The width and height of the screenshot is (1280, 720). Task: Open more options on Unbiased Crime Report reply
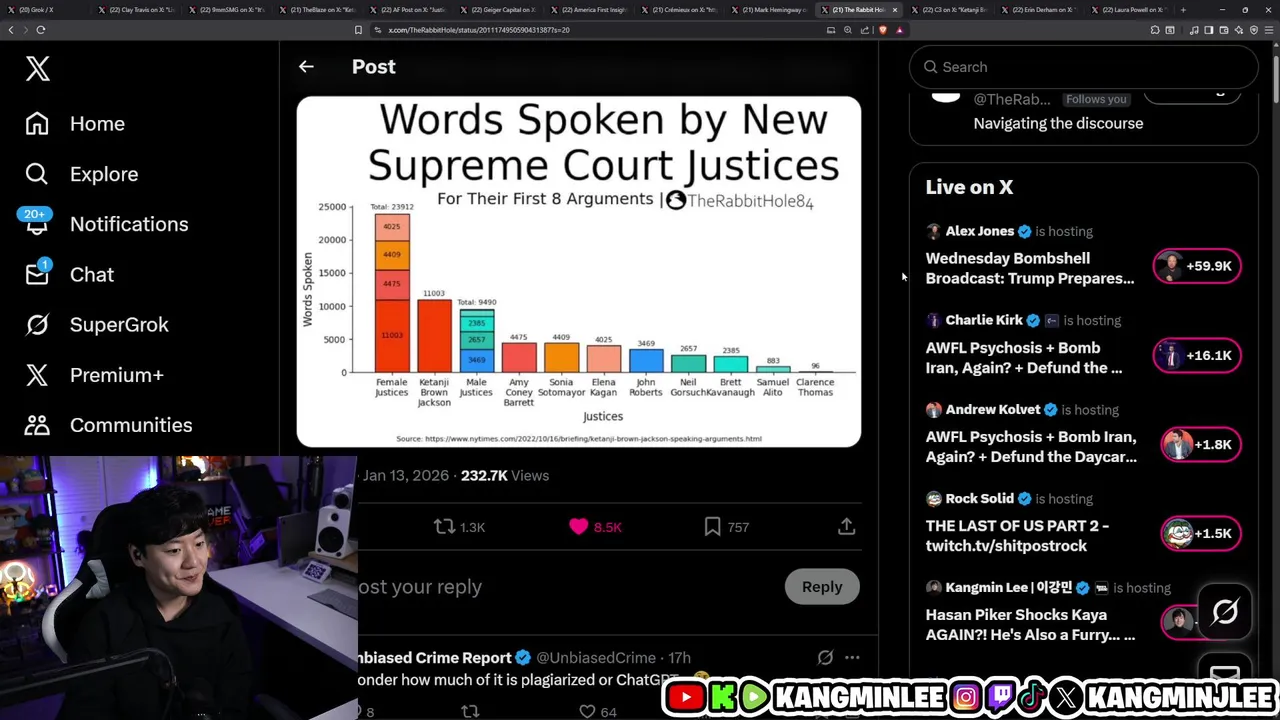(852, 657)
